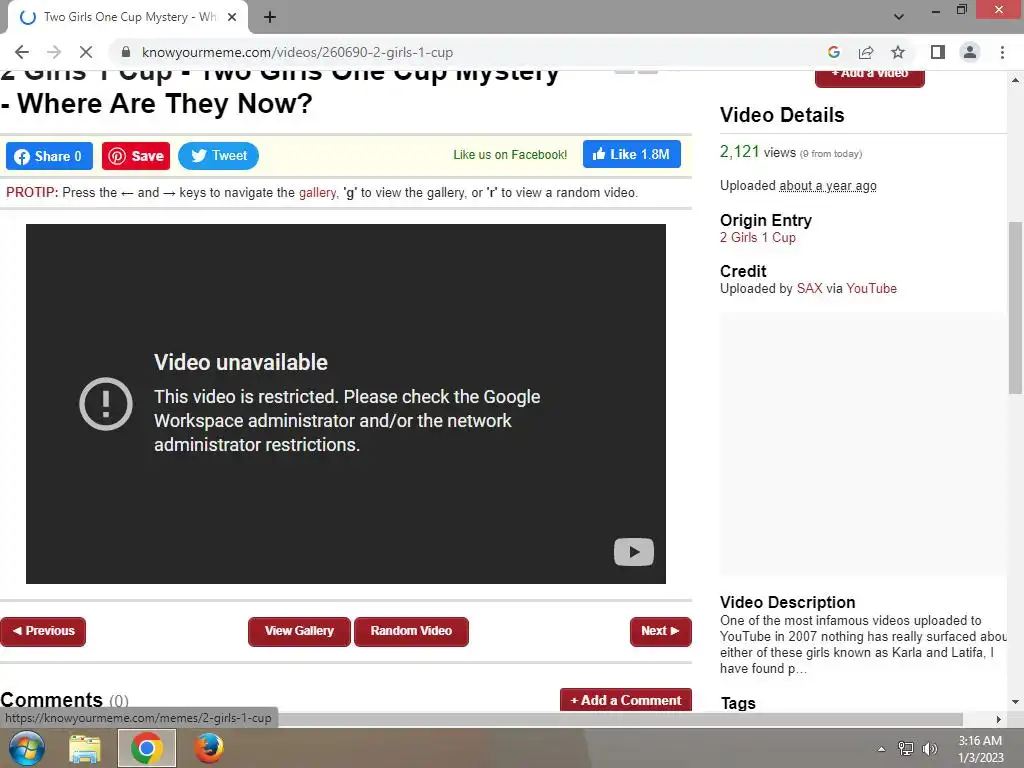Open the Windows Start menu
Image resolution: width=1024 pixels, height=768 pixels.
[27, 748]
